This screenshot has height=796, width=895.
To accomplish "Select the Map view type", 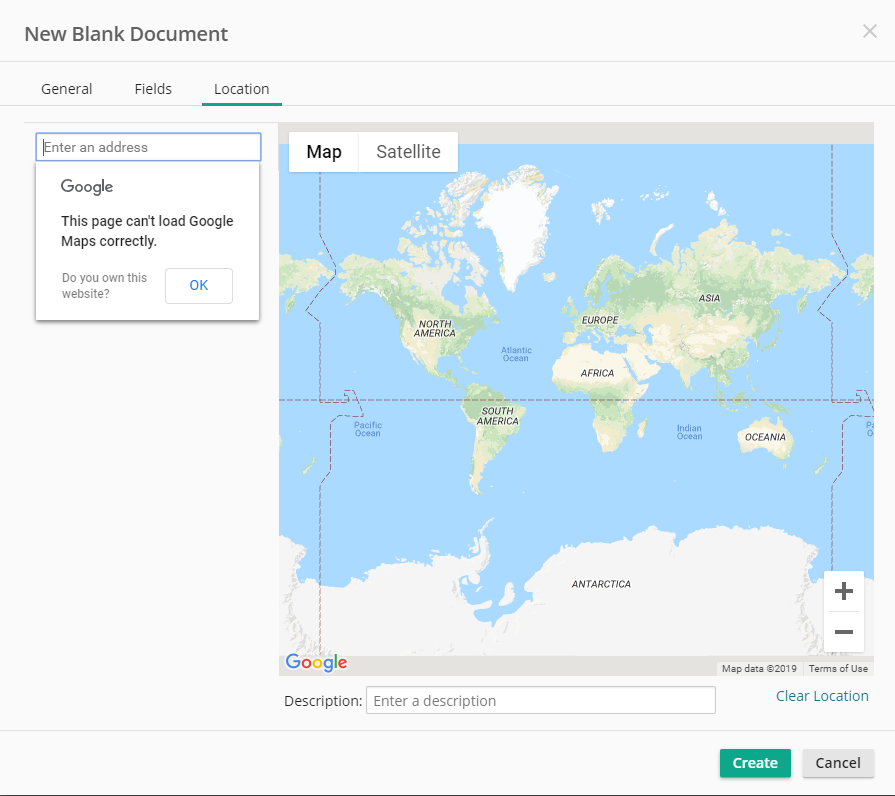I will [x=323, y=152].
